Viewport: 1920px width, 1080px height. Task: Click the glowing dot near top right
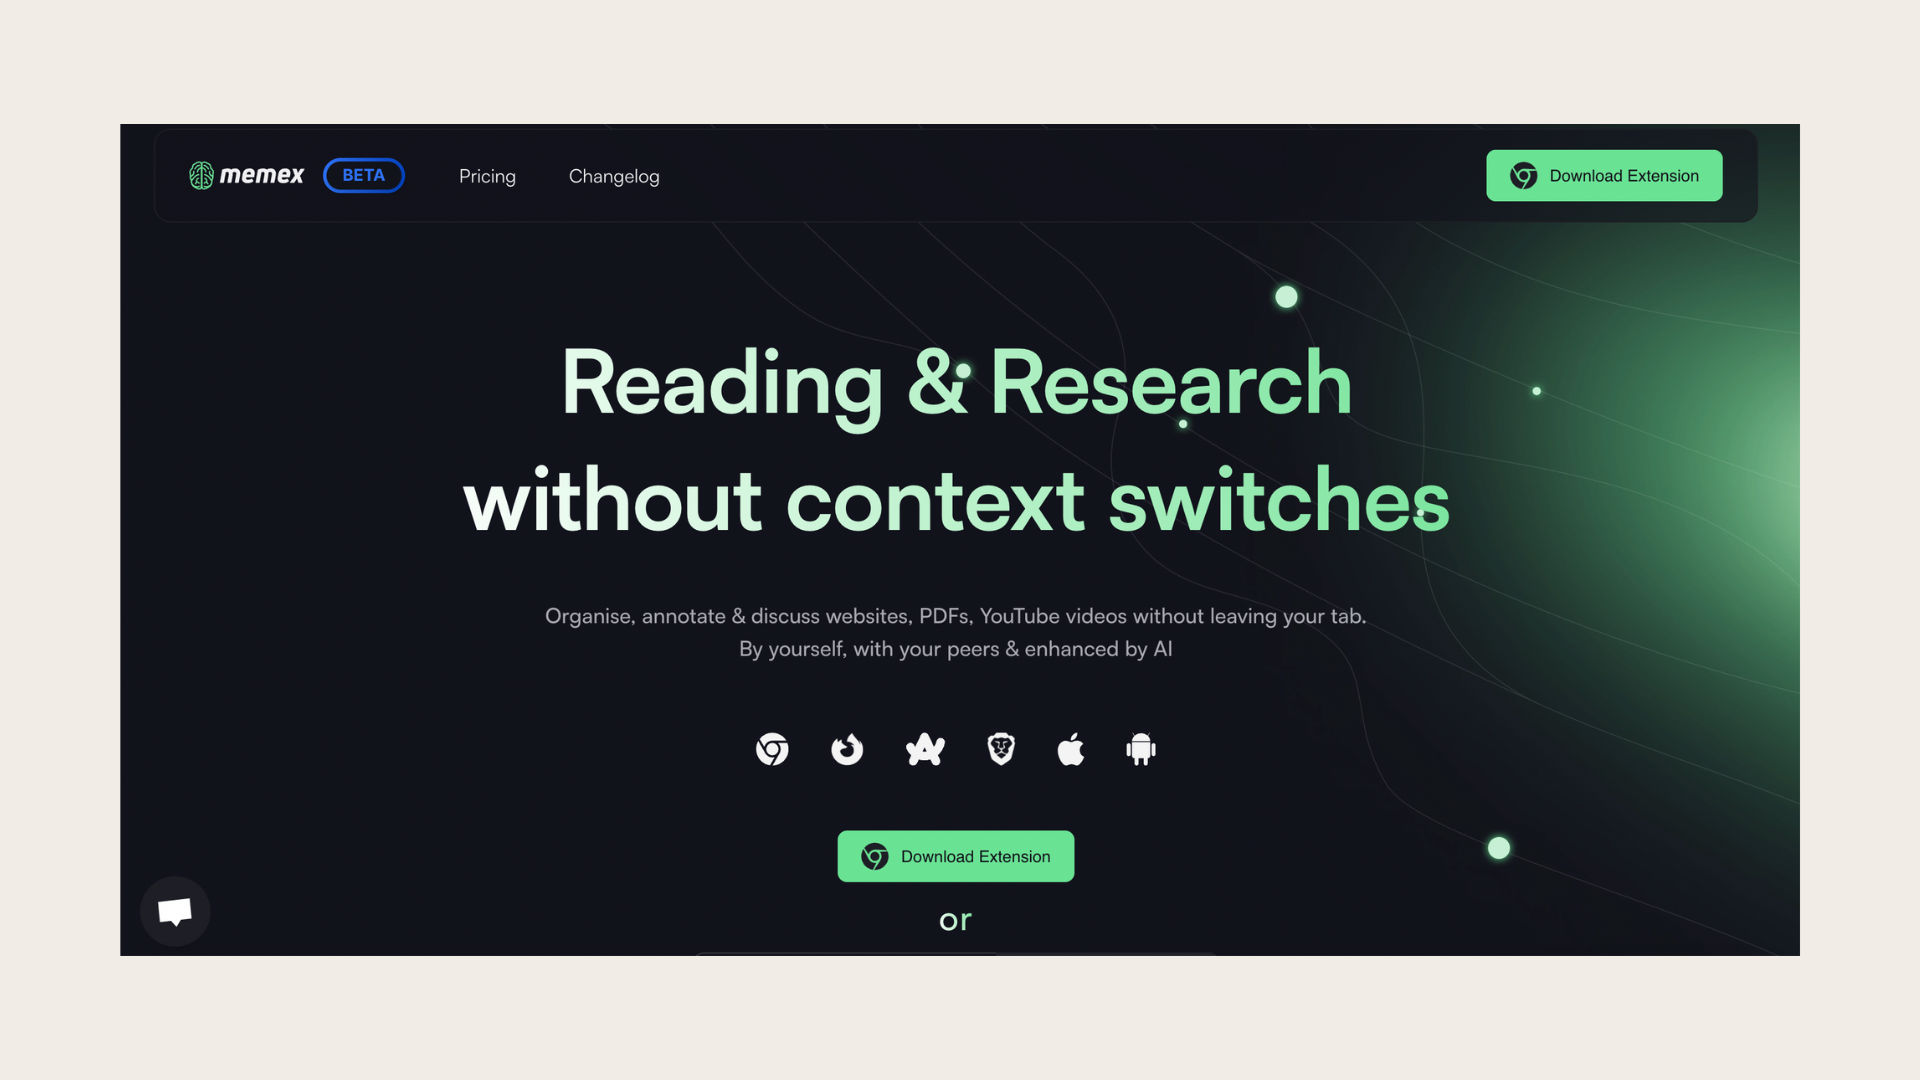(x=1286, y=297)
